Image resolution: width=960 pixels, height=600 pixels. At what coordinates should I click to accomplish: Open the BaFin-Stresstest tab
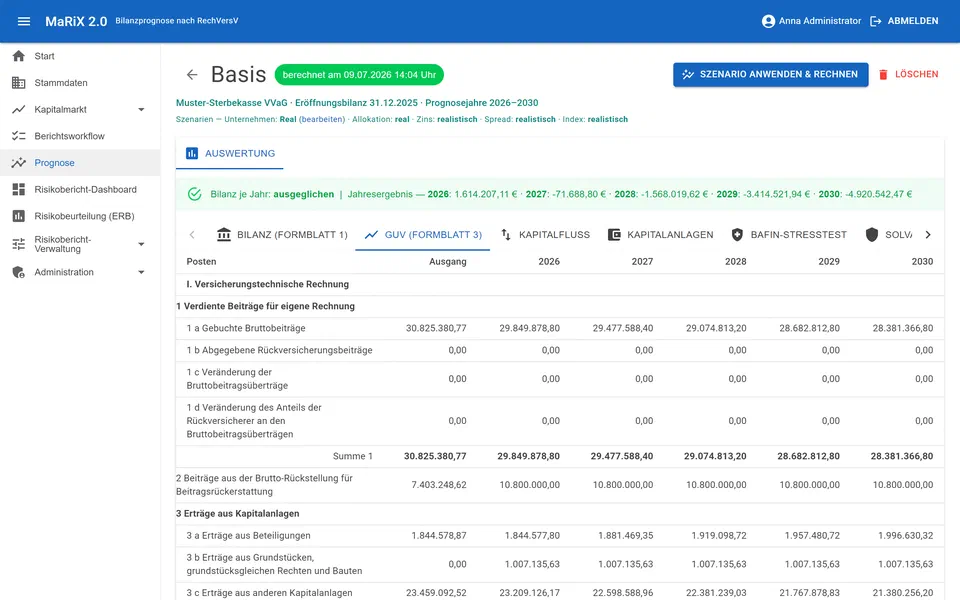[789, 234]
